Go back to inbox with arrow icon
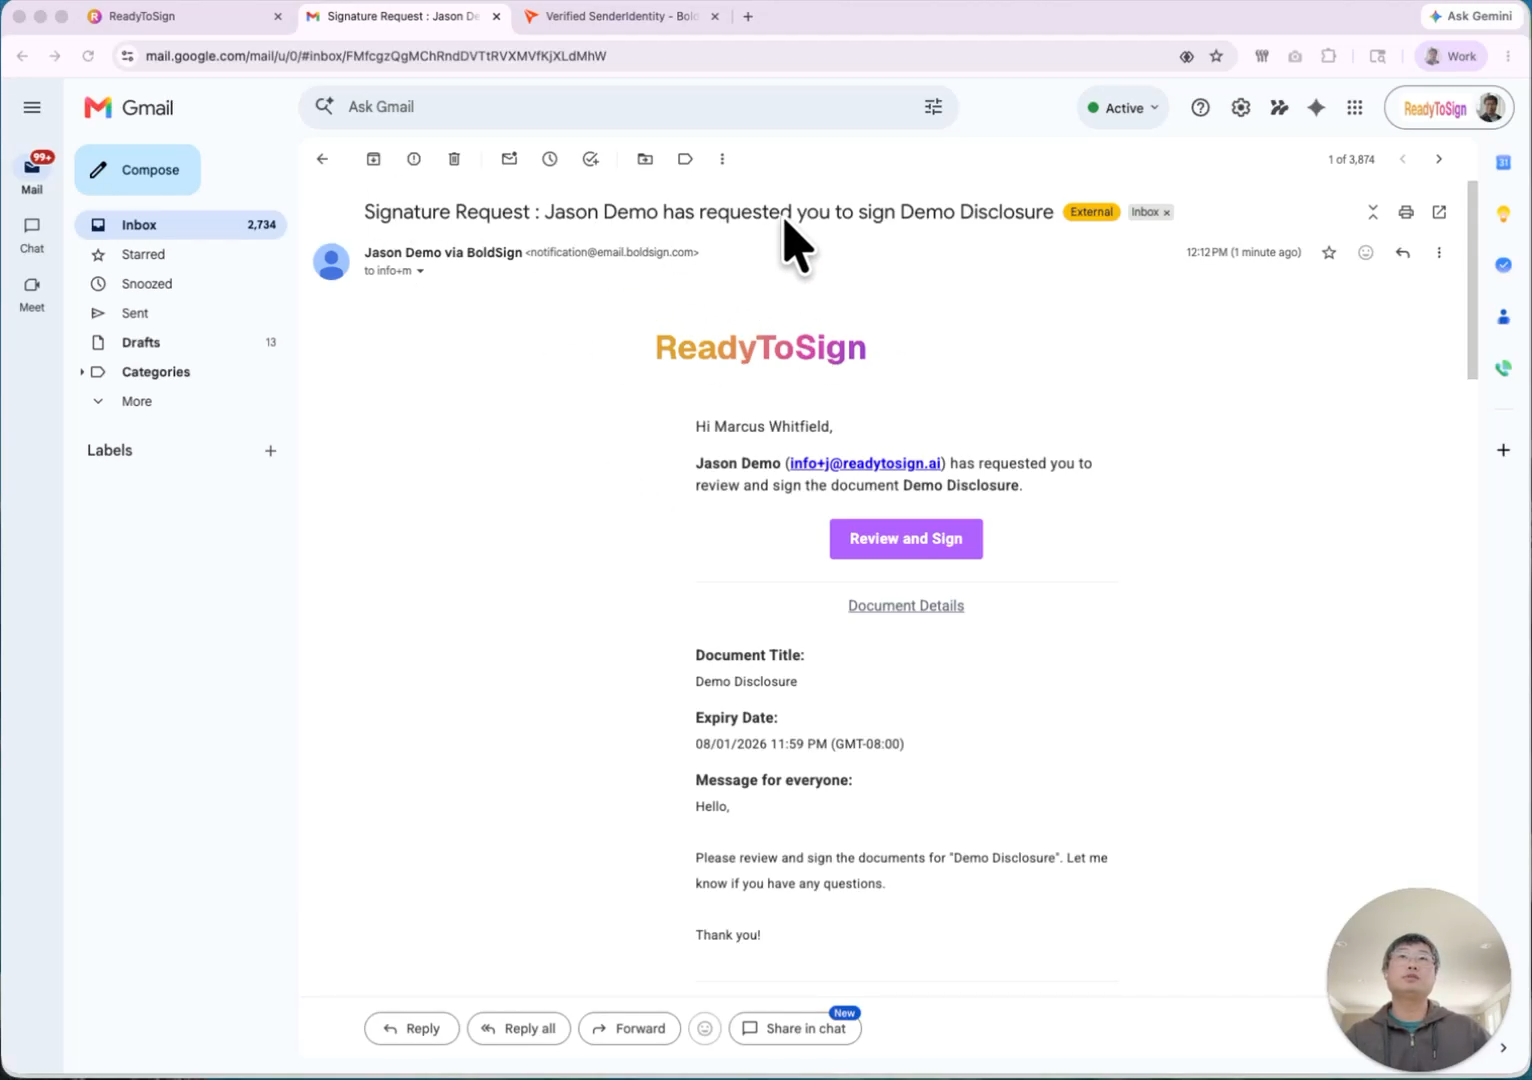Screen dimensions: 1532x1080 click(322, 159)
